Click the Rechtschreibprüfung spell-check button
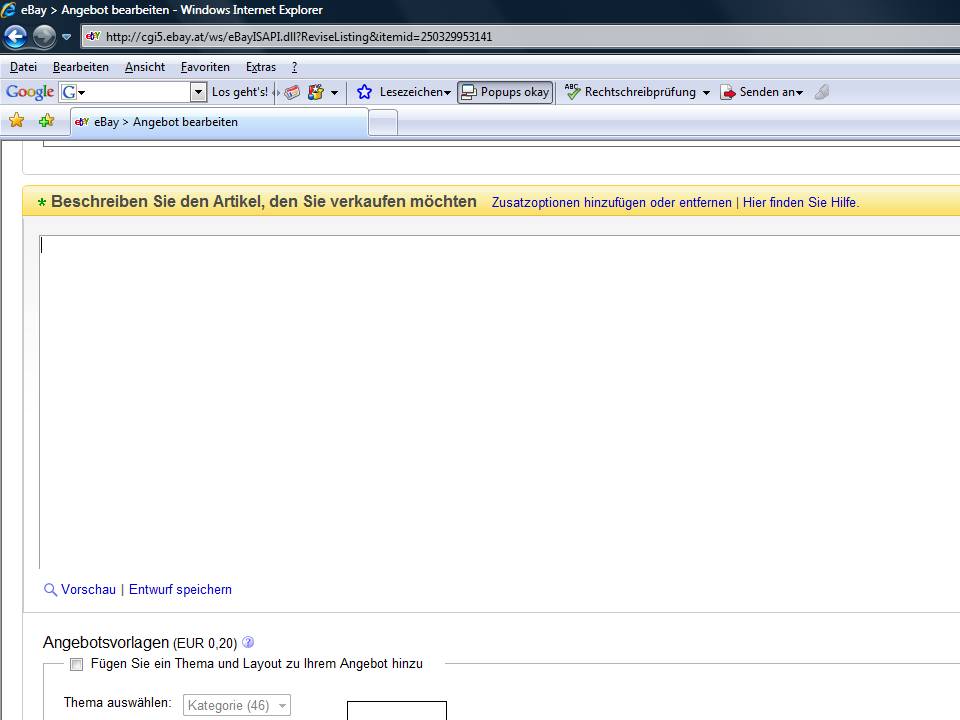Image resolution: width=960 pixels, height=720 pixels. (x=630, y=92)
